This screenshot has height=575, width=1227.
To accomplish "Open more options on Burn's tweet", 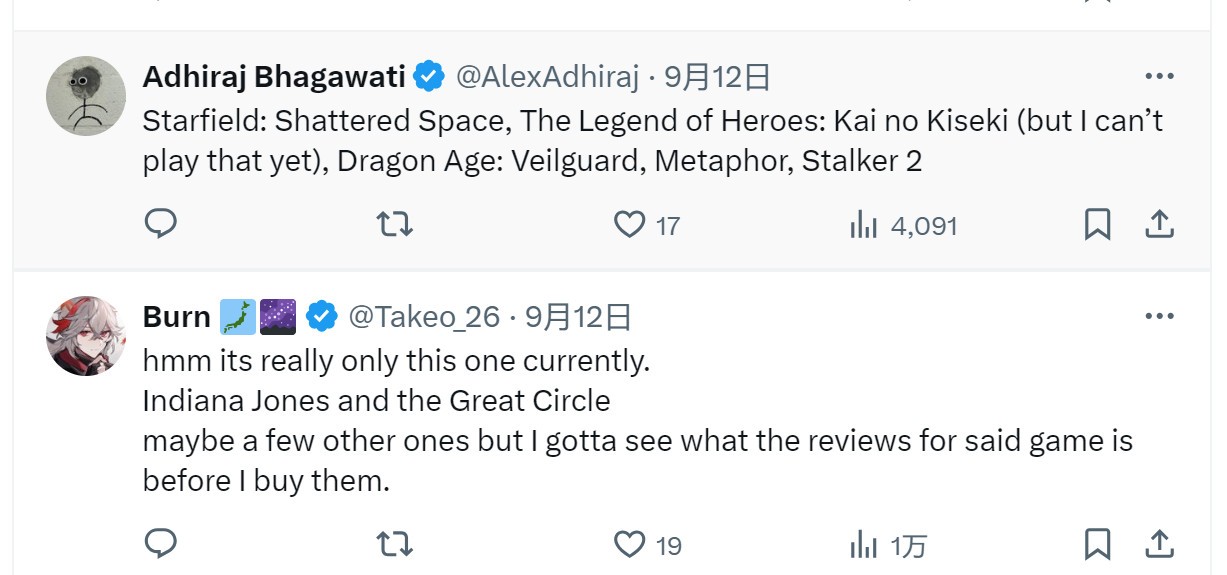I will [1158, 316].
